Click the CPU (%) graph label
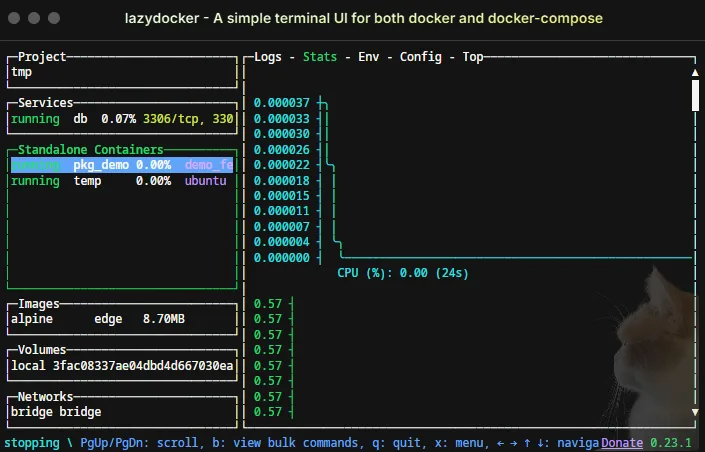The height and width of the screenshot is (452, 705). tap(403, 272)
